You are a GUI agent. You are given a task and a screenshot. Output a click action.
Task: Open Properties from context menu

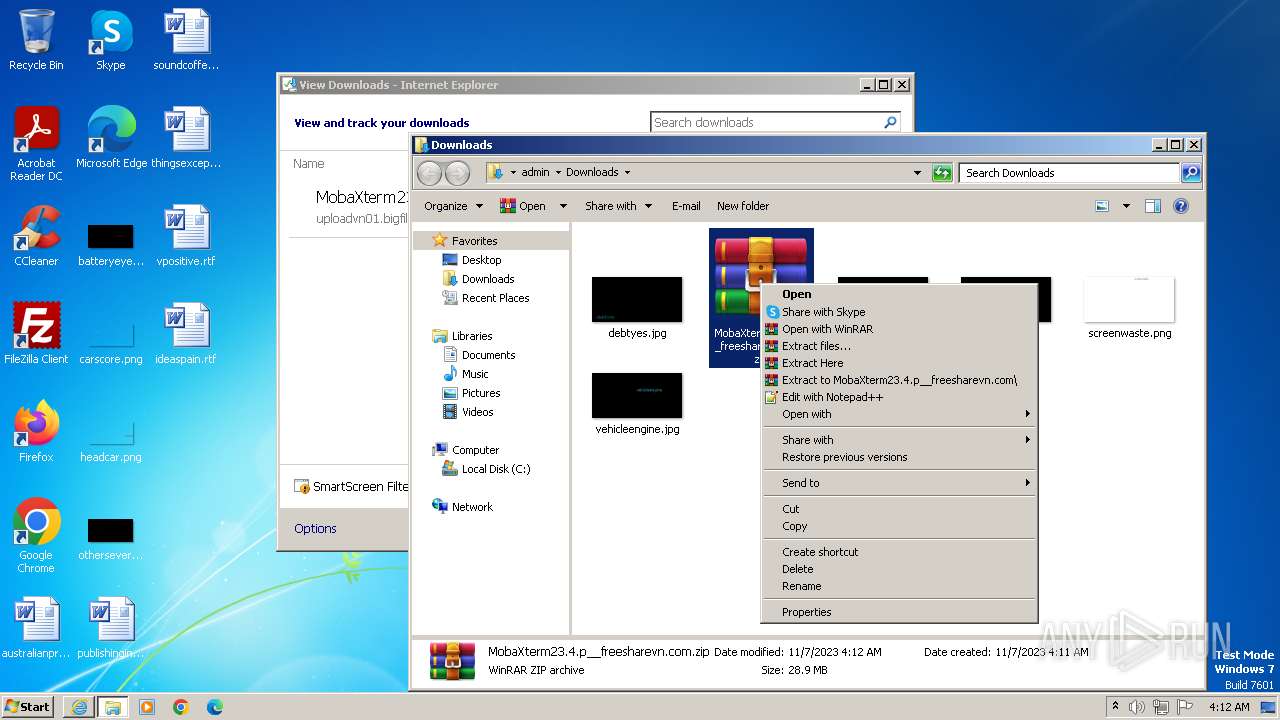(x=899, y=612)
